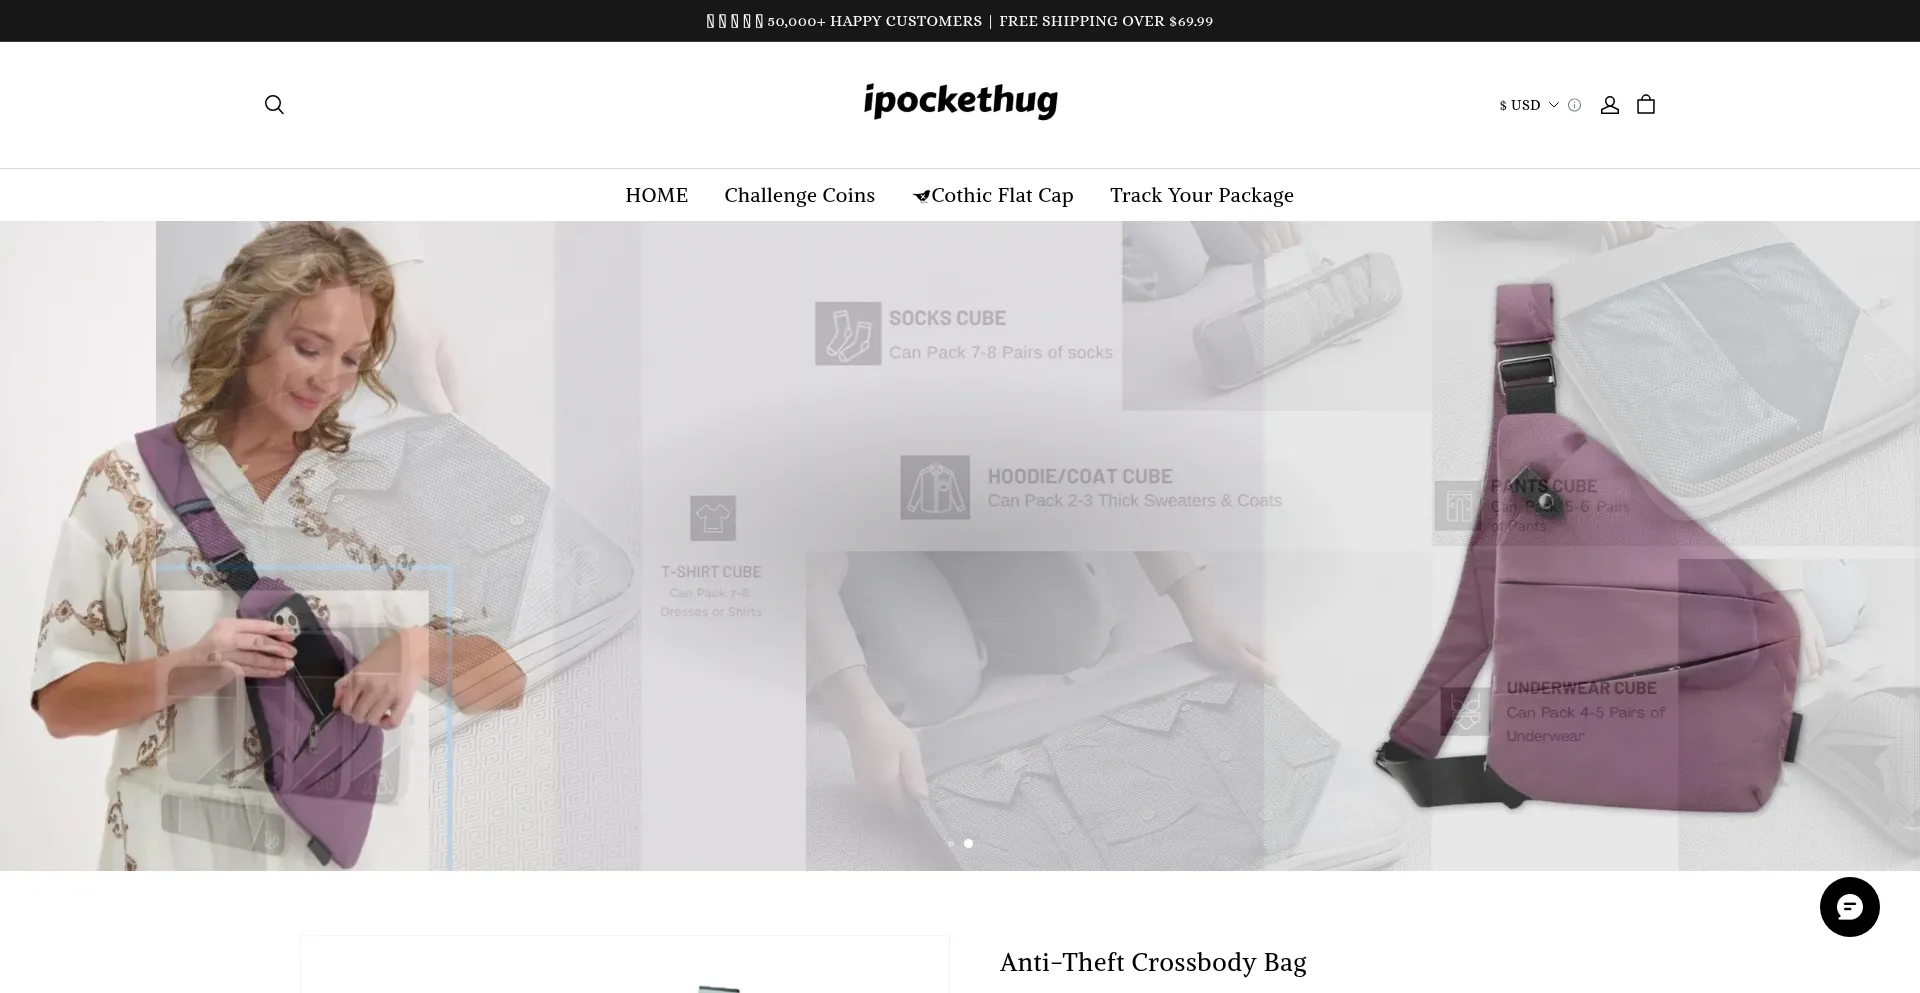Click the Anti-Theft Crossbody Bag title
Viewport: 1920px width, 993px height.
[x=1153, y=962]
